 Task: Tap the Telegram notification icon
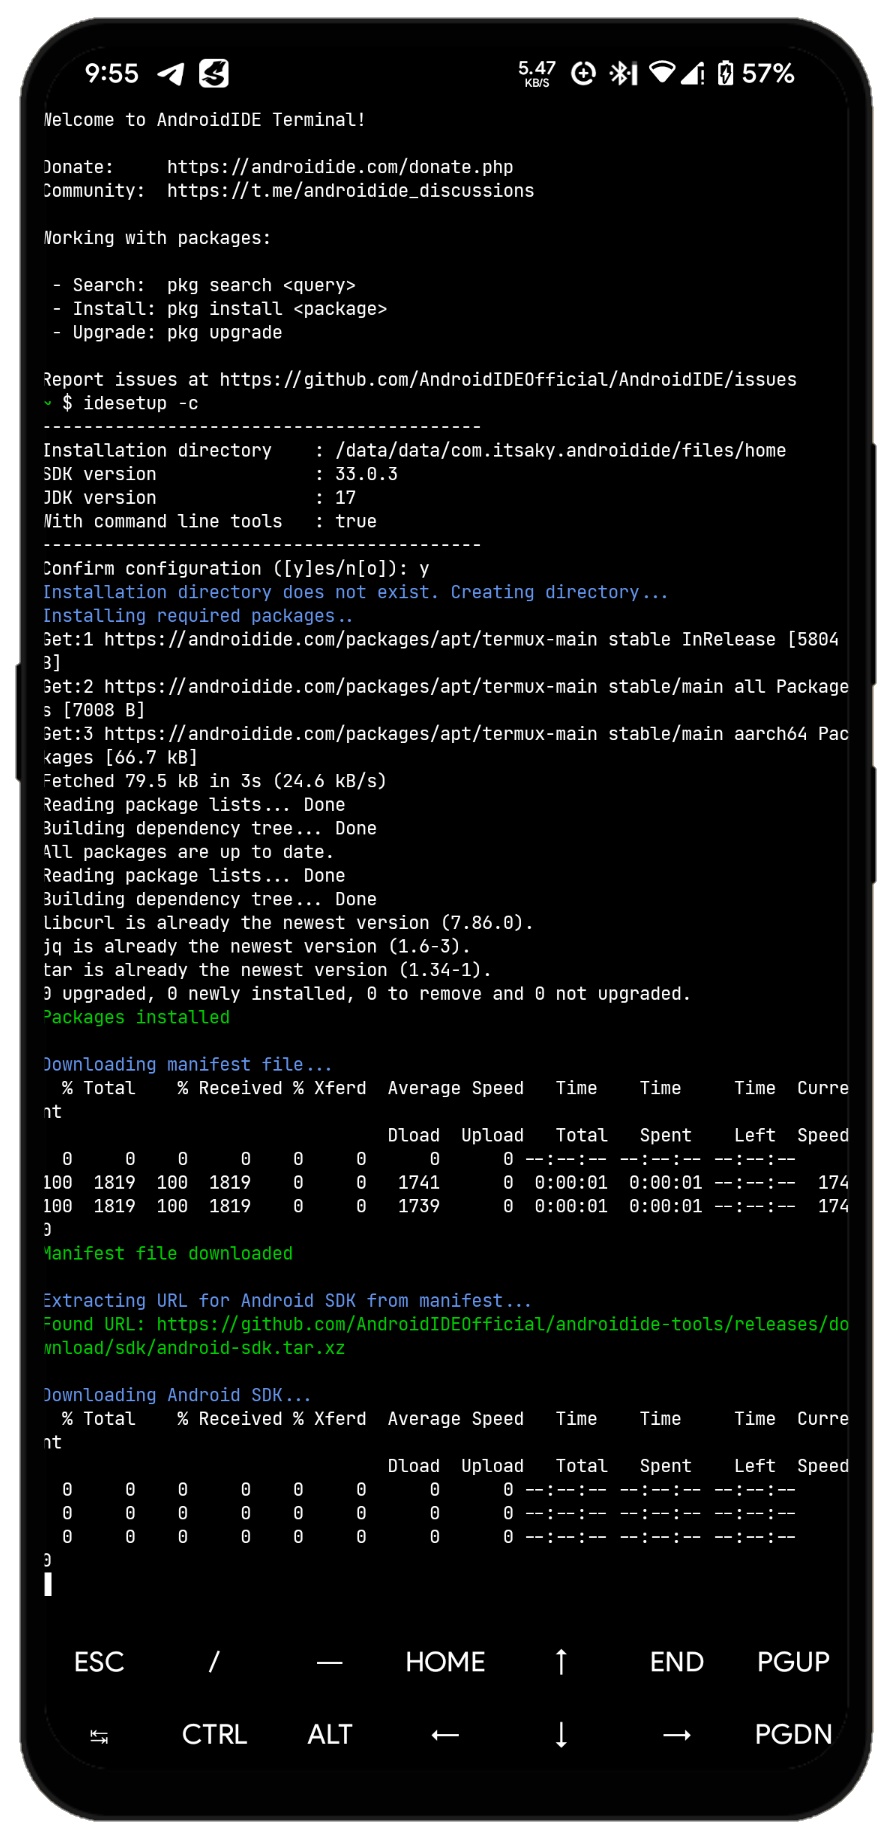(x=171, y=74)
